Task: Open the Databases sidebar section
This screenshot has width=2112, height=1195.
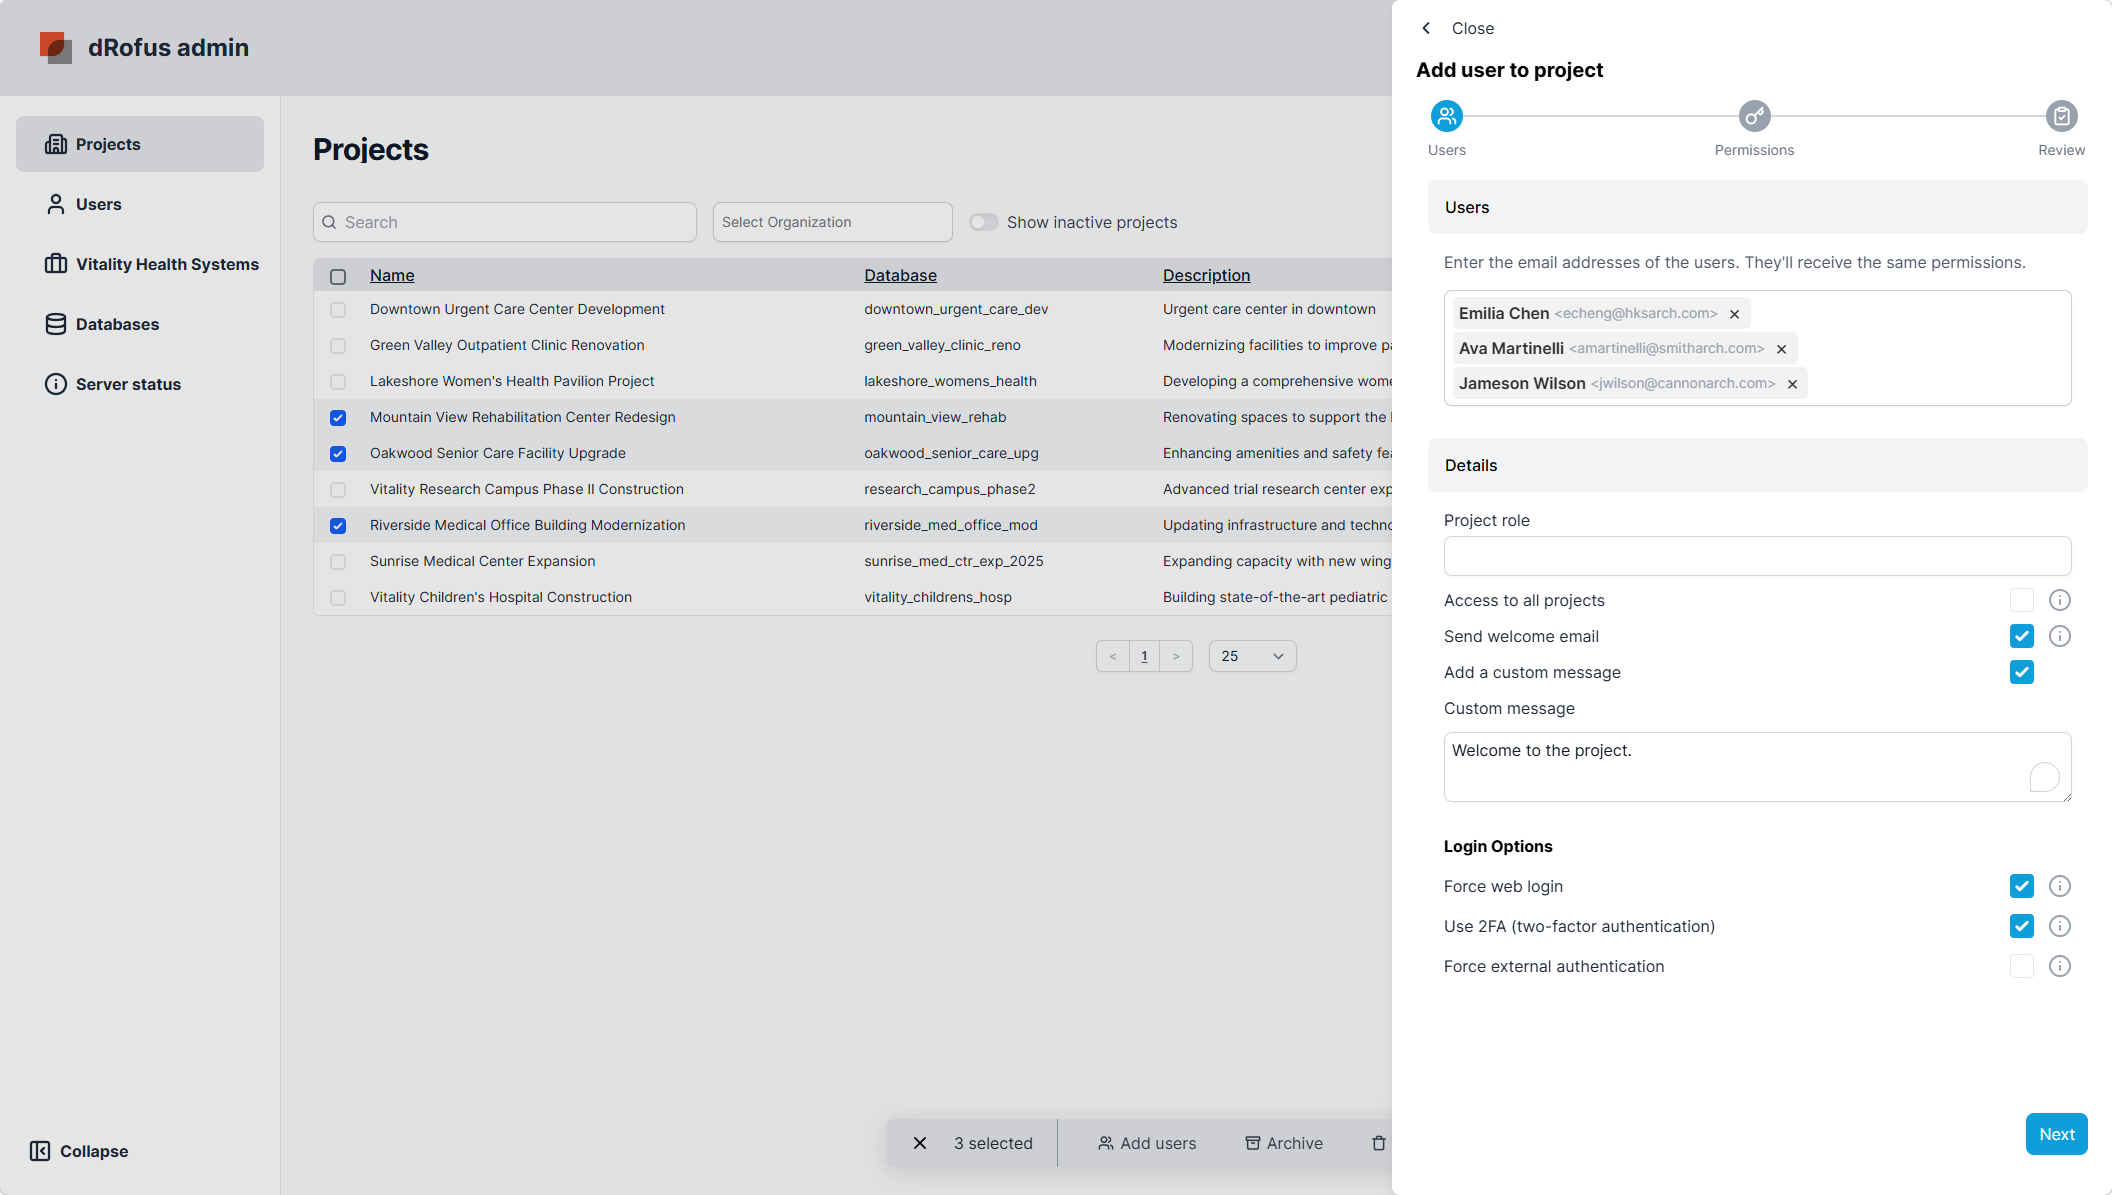Action: [140, 324]
